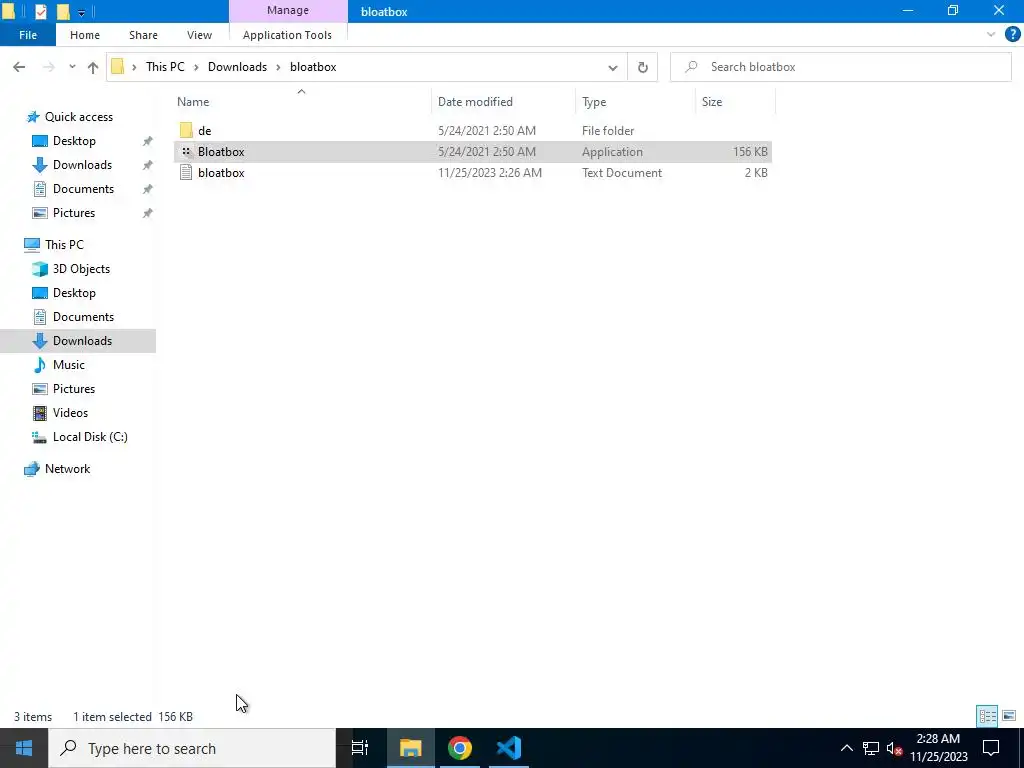Open Task View from the taskbar

coord(360,748)
